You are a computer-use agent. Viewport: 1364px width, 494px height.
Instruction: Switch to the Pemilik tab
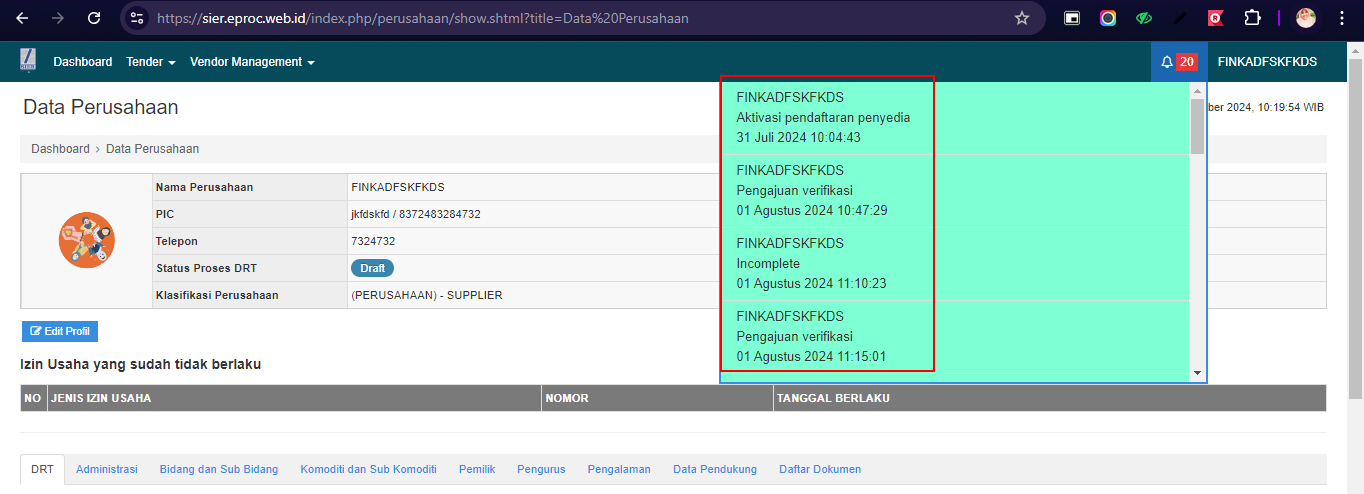pyautogui.click(x=477, y=469)
